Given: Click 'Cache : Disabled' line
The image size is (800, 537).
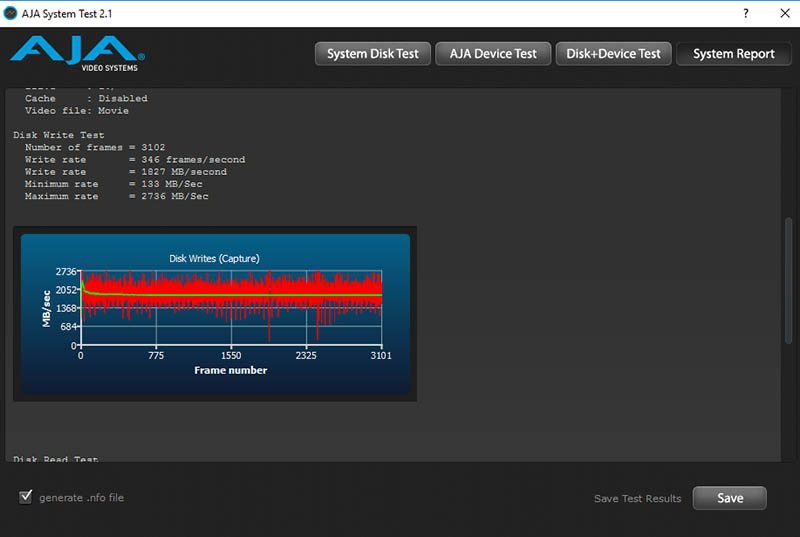Looking at the screenshot, I should 86,98.
